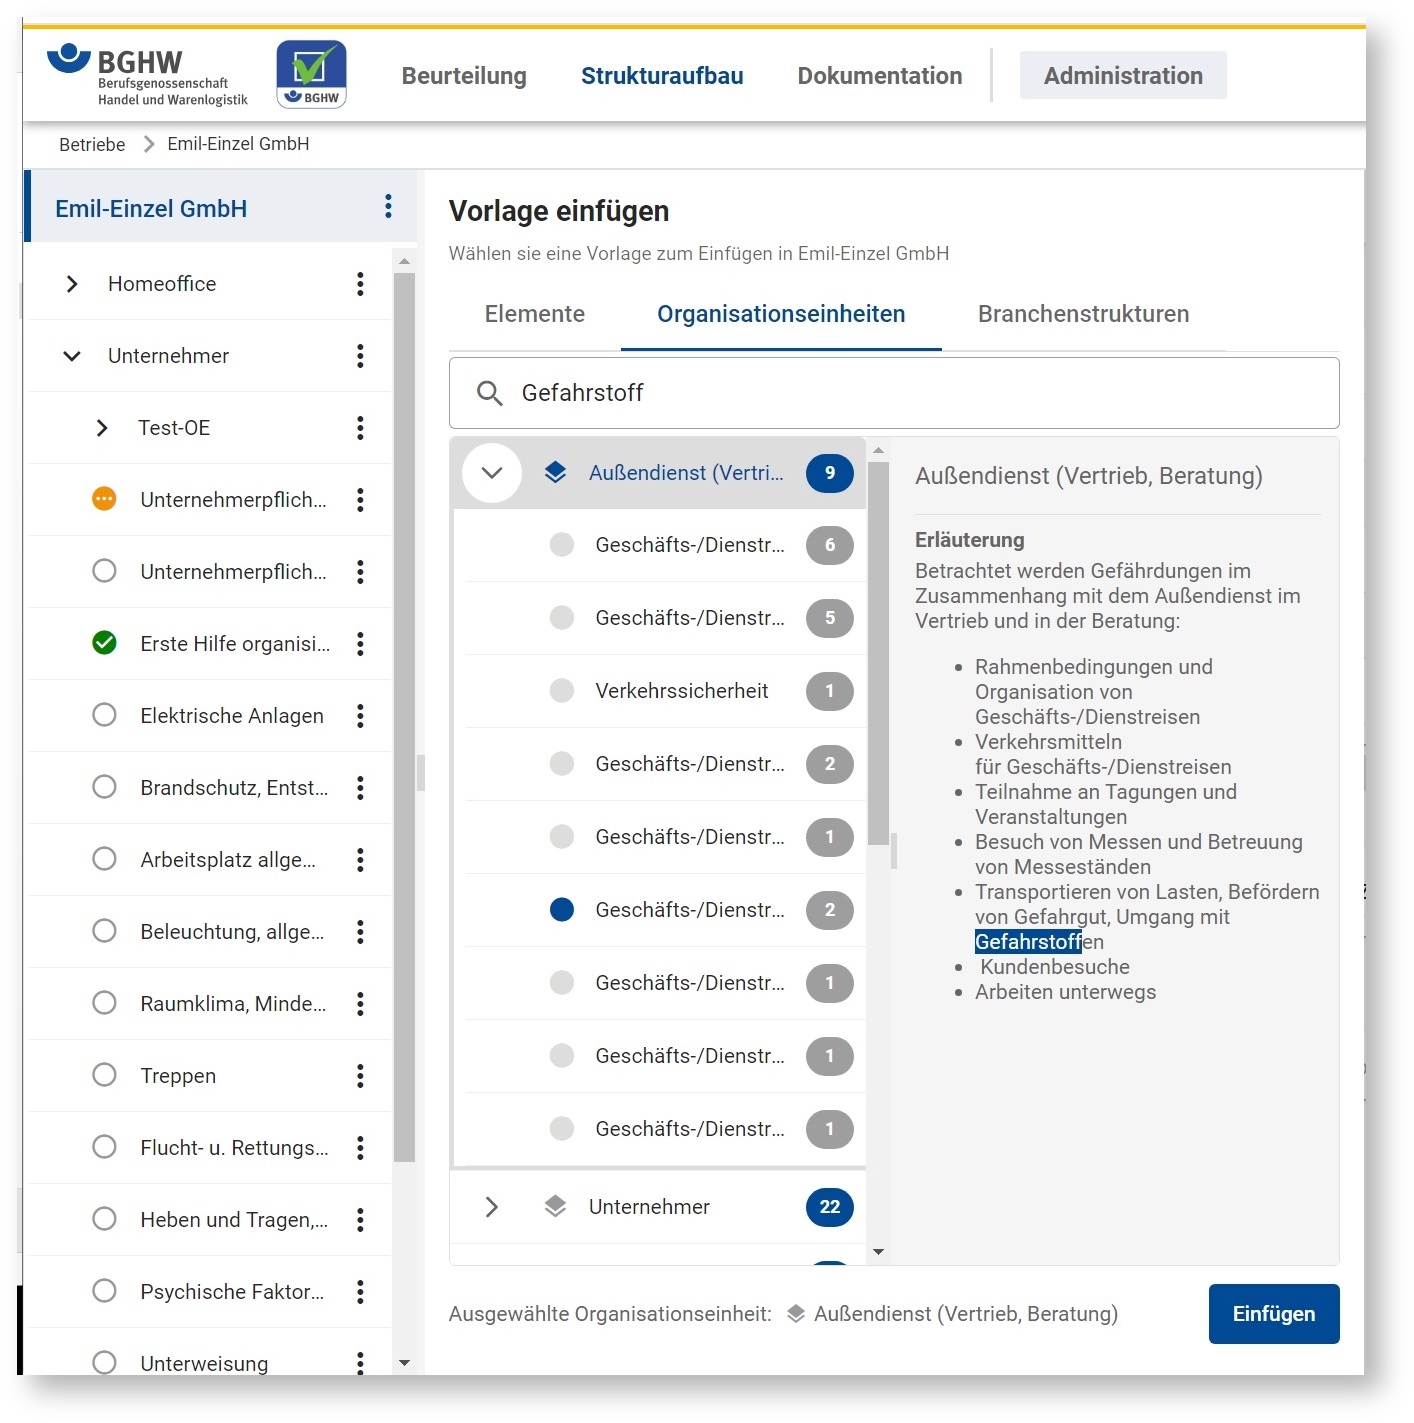Screen dimensions: 1414x1423
Task: Collapse the Außendienst group with chevron
Action: click(491, 473)
